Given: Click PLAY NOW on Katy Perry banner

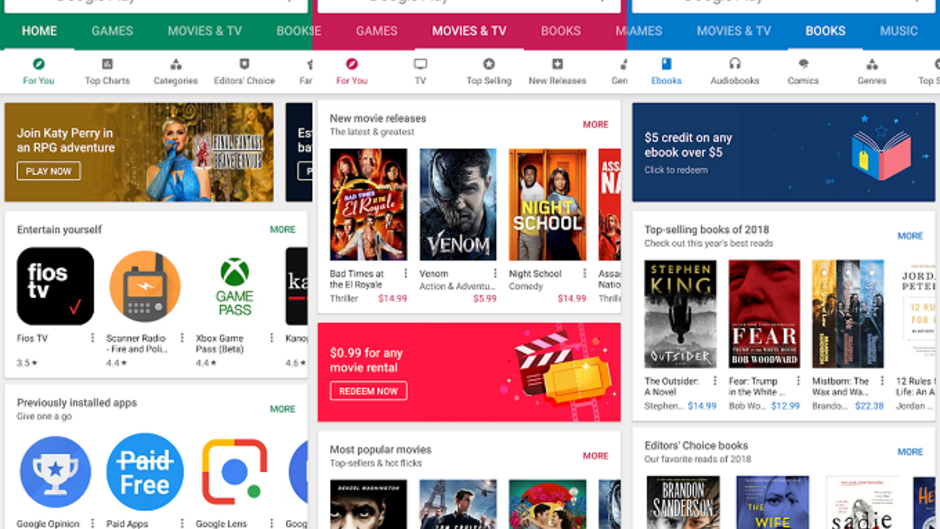Looking at the screenshot, I should pyautogui.click(x=49, y=171).
